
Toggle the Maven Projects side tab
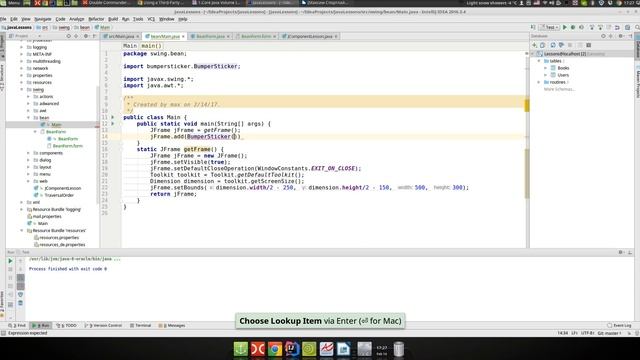[637, 83]
